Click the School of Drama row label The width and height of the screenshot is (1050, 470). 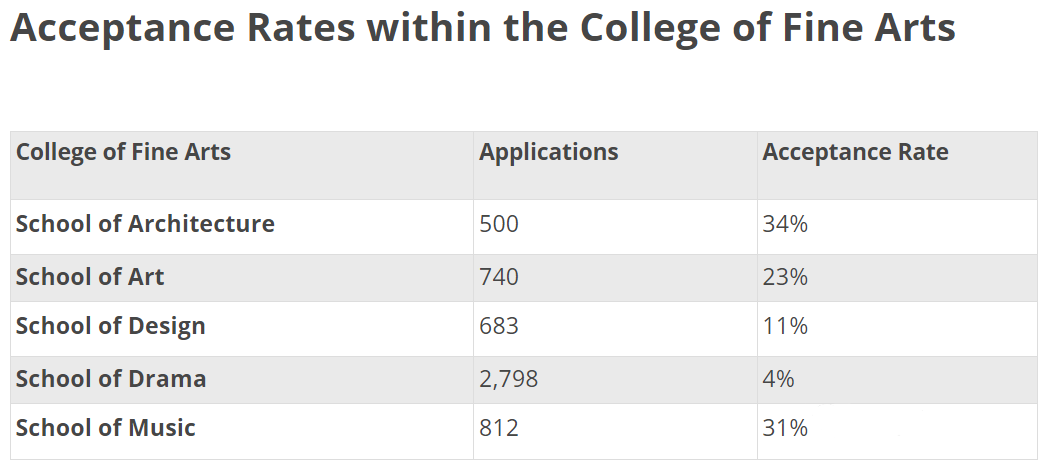coord(111,379)
